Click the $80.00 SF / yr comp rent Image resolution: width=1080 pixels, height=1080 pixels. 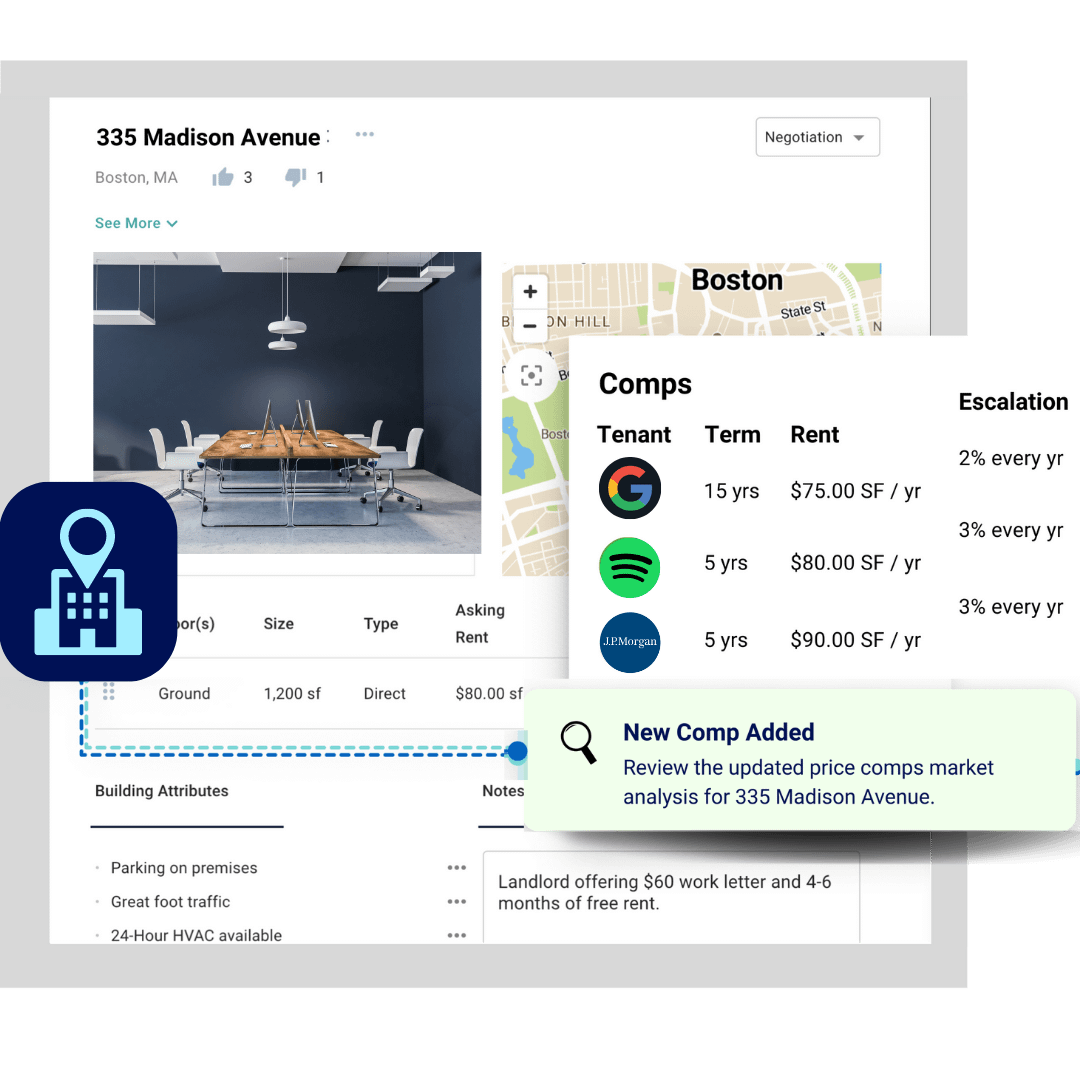pyautogui.click(x=855, y=563)
